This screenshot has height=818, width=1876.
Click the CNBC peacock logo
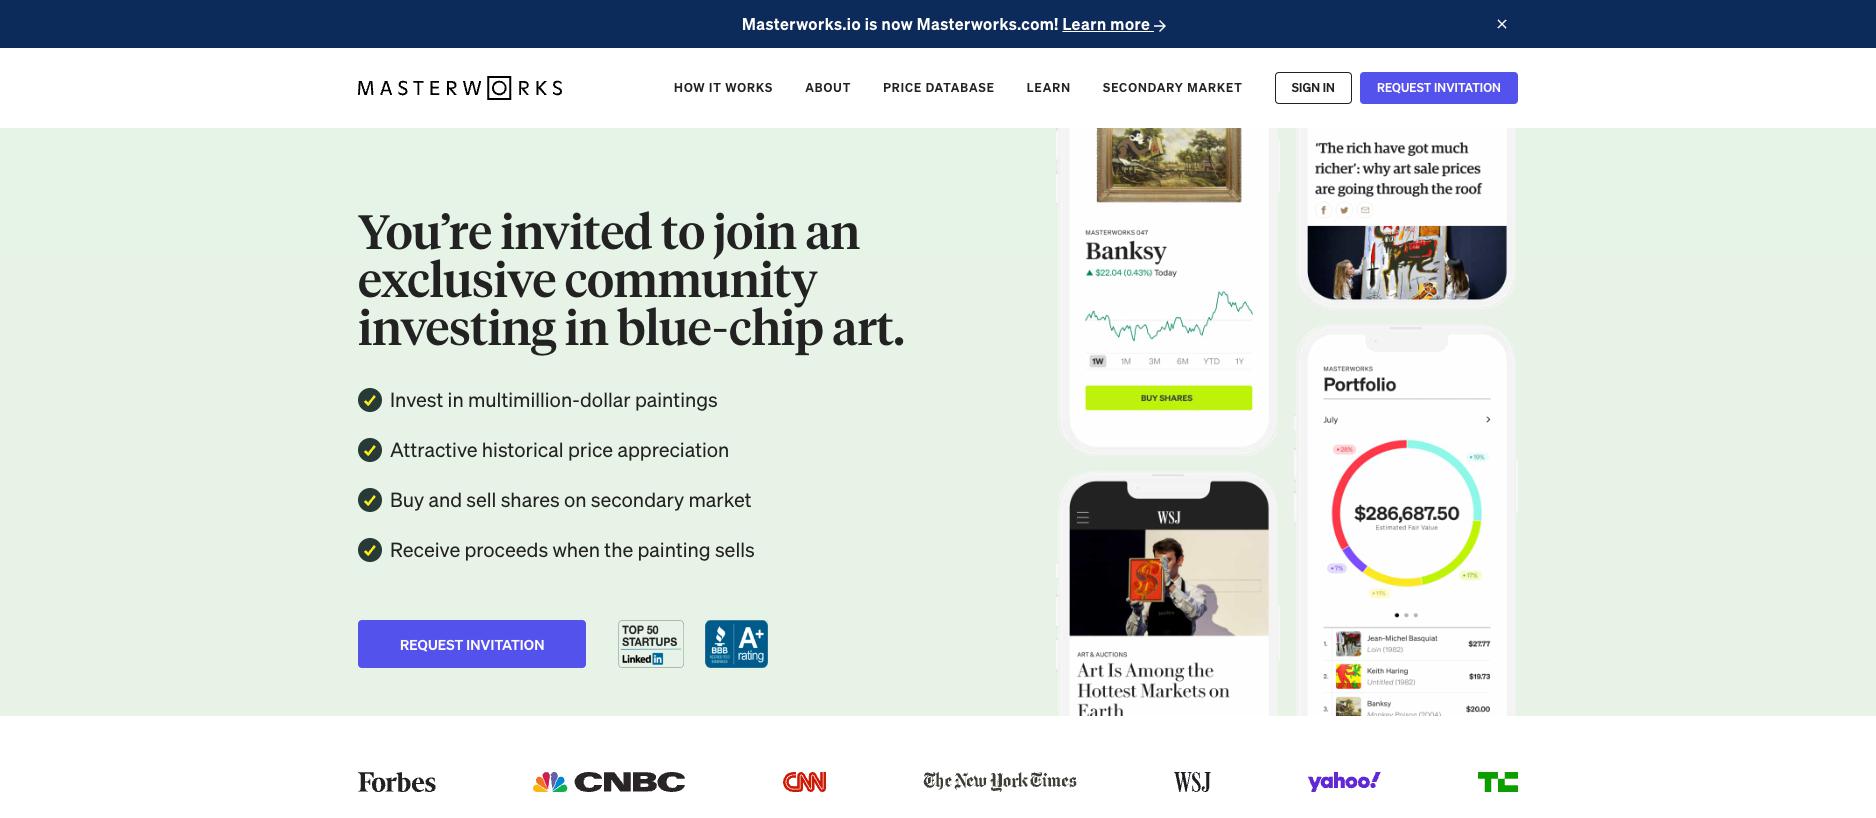[x=609, y=782]
